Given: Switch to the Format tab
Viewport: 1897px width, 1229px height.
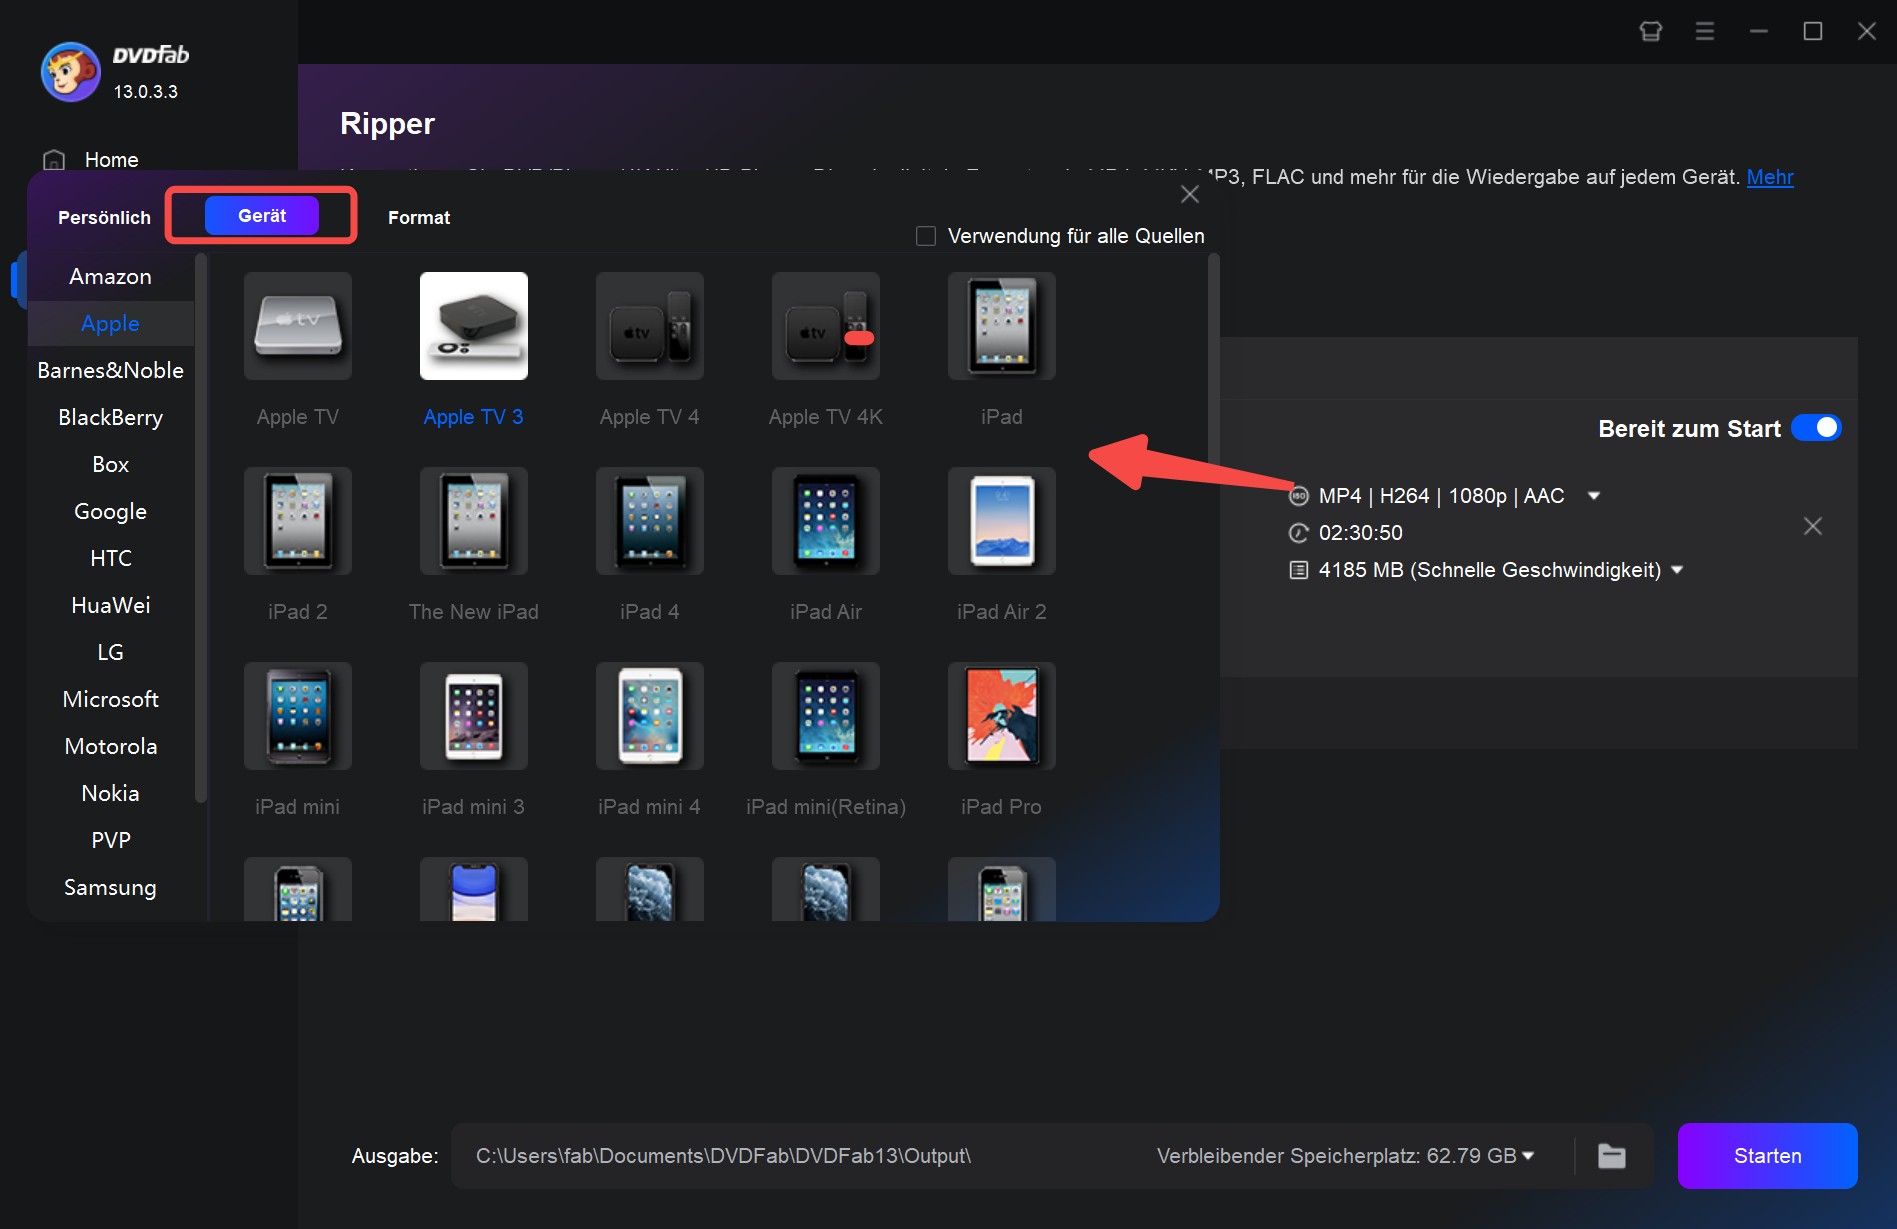Looking at the screenshot, I should tap(419, 217).
